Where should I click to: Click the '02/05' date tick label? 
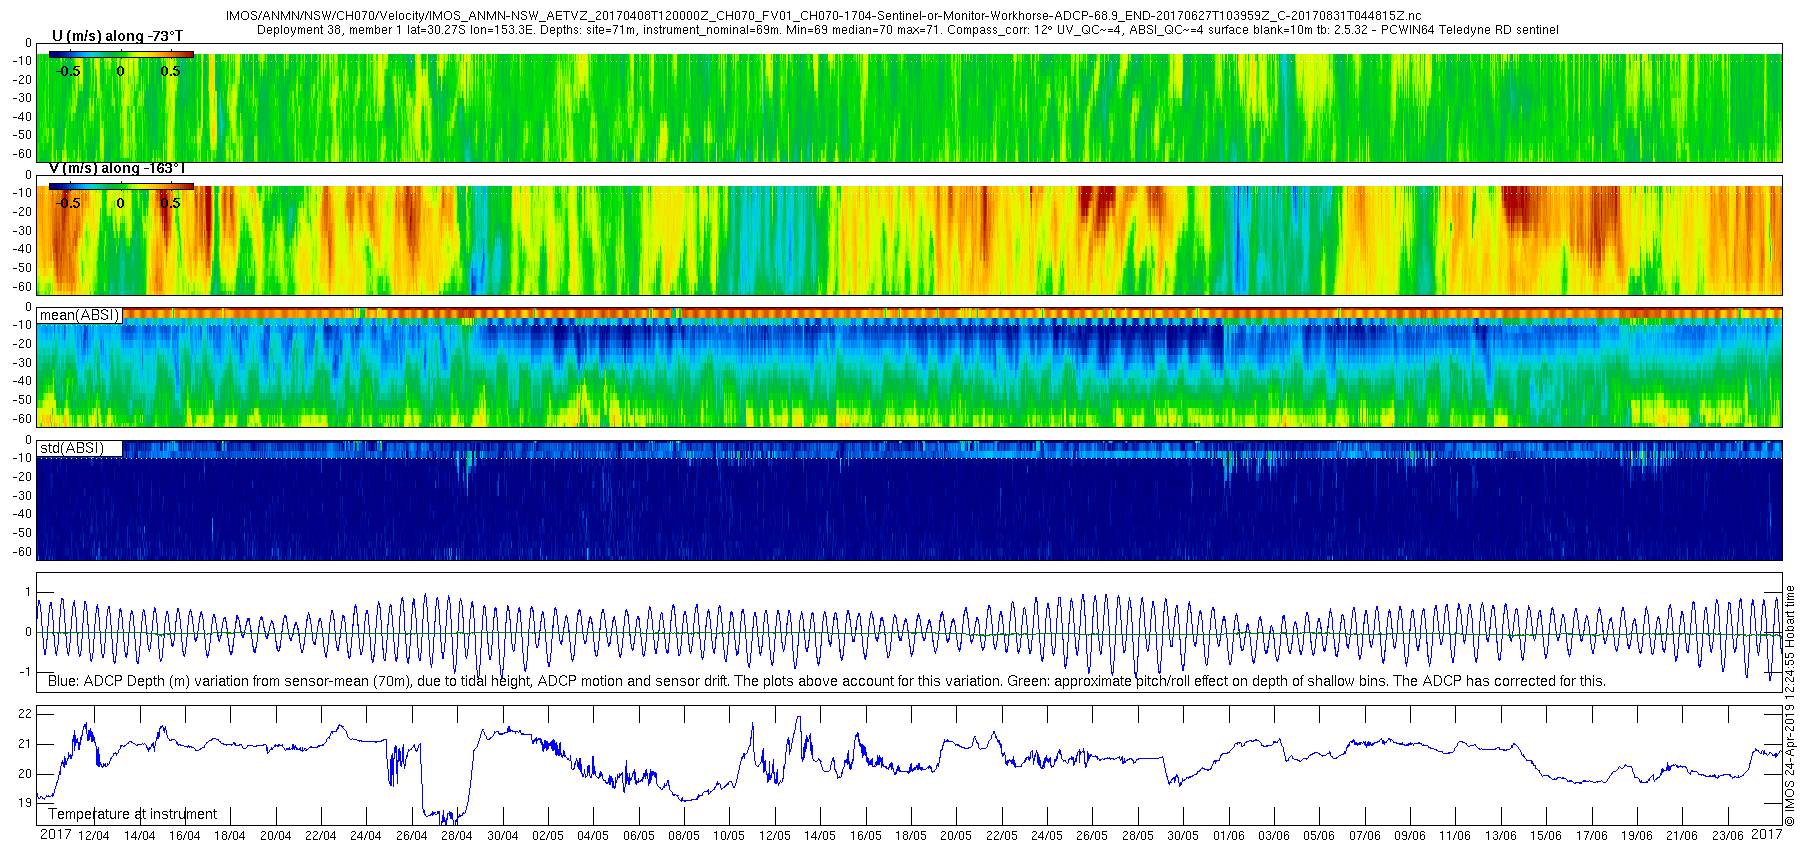click(548, 836)
